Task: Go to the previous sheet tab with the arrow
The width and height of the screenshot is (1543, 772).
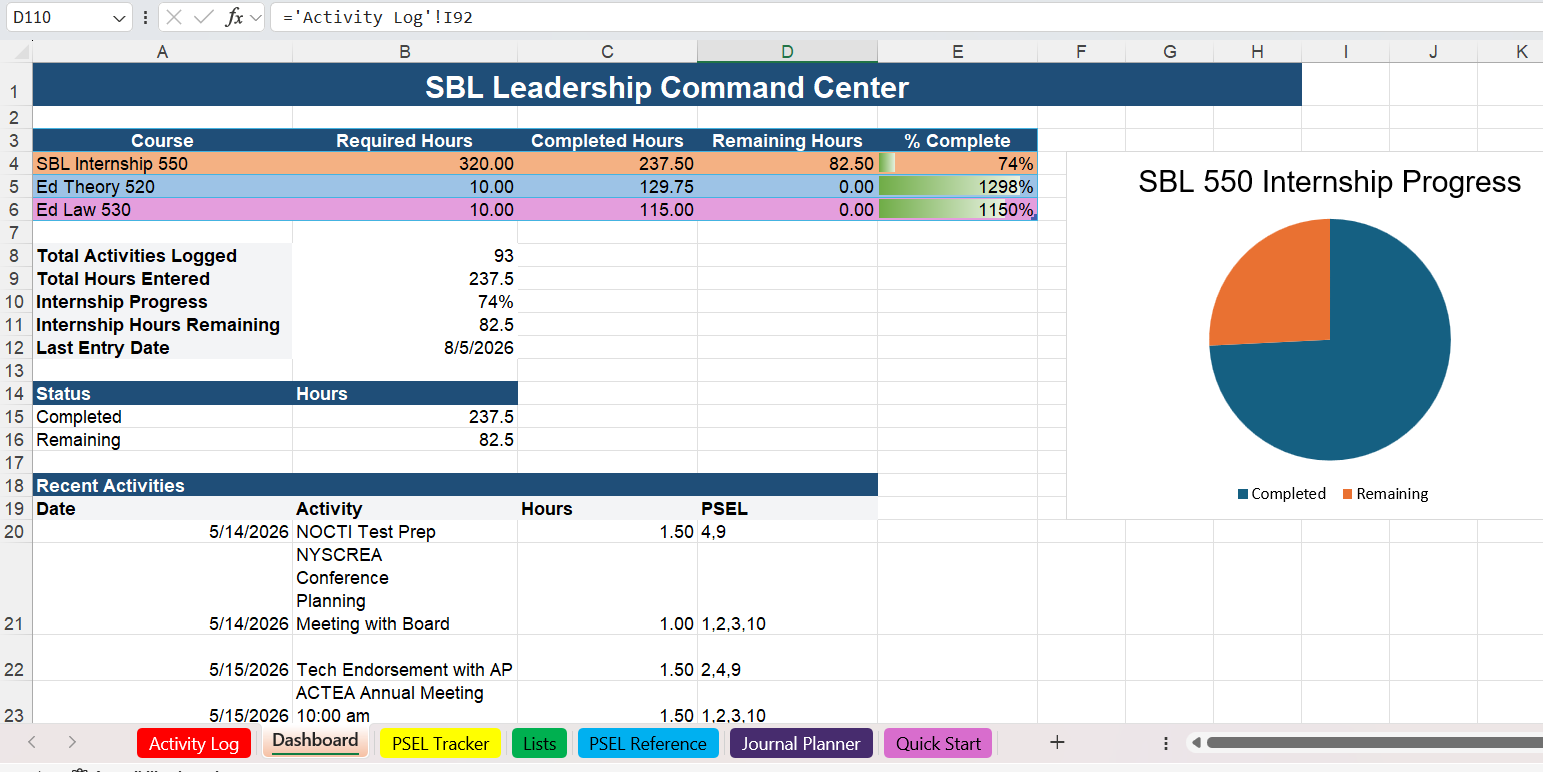Action: (32, 742)
